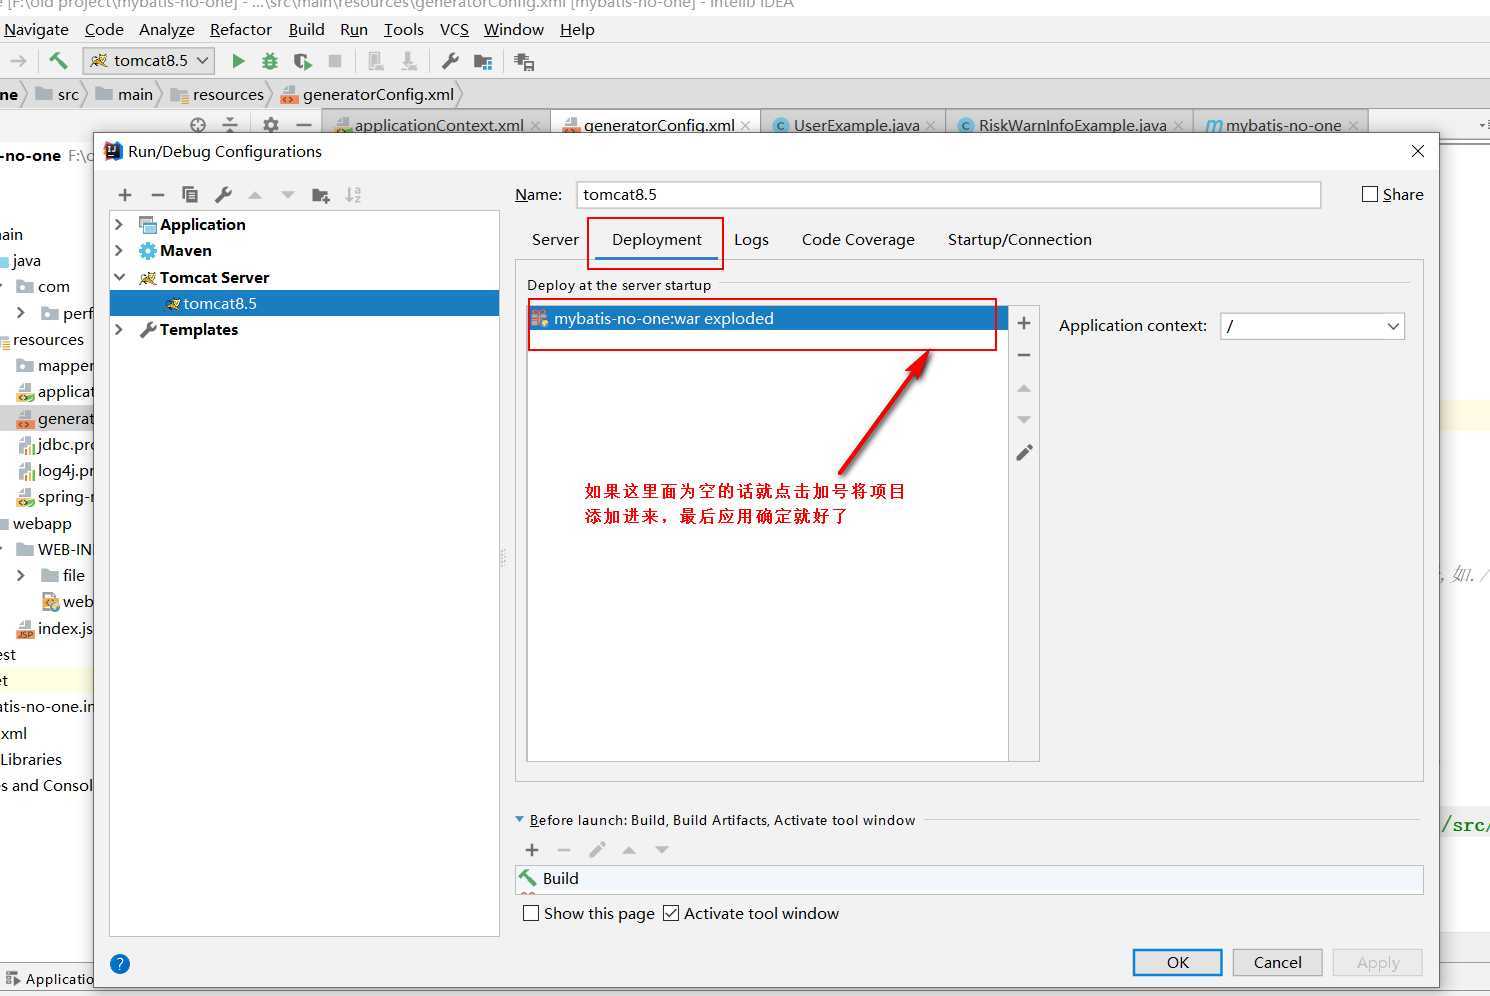Expand the Templates node
The image size is (1490, 996).
click(x=119, y=329)
